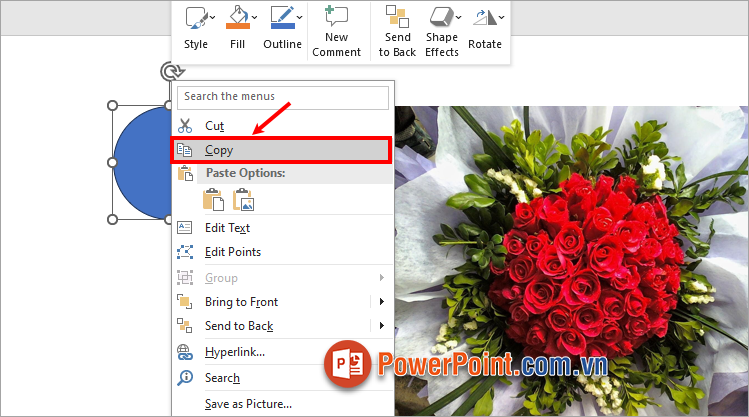Click the Rotate icon
Image resolution: width=749 pixels, height=417 pixels.
tap(485, 17)
